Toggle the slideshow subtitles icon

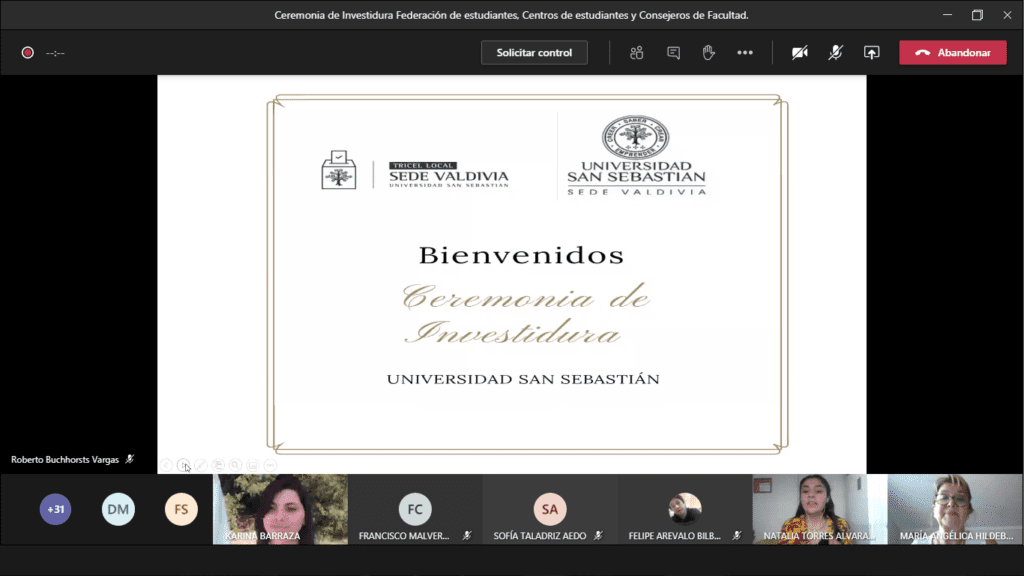click(x=253, y=465)
